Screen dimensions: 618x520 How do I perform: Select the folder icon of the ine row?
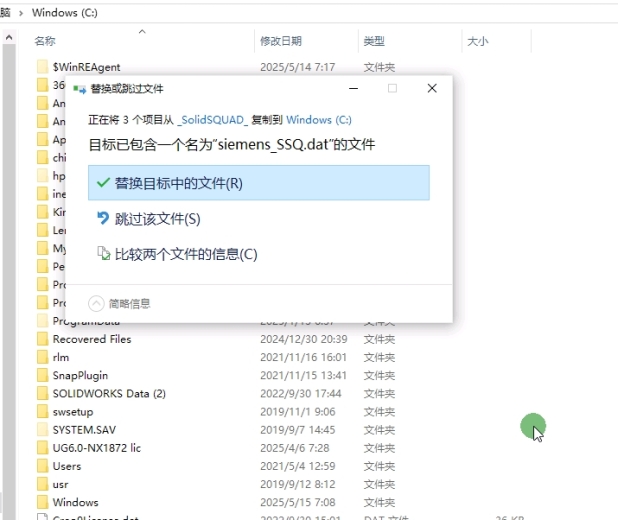[x=42, y=194]
